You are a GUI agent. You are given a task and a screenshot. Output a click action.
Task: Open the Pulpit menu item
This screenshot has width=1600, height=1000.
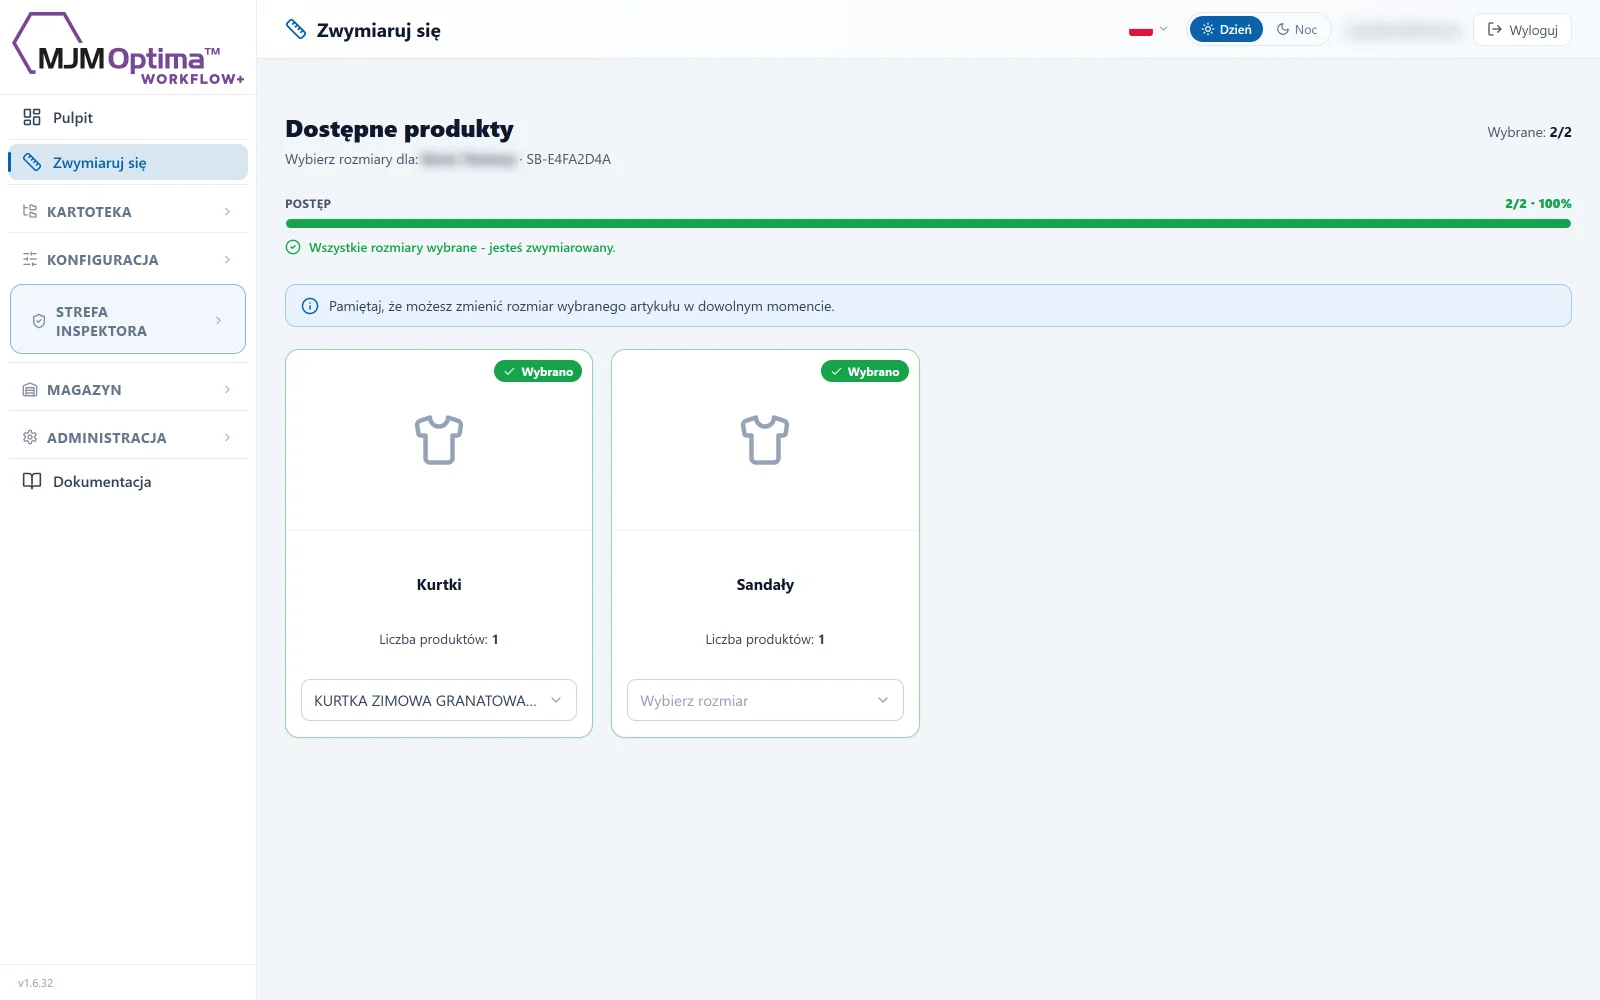128,117
